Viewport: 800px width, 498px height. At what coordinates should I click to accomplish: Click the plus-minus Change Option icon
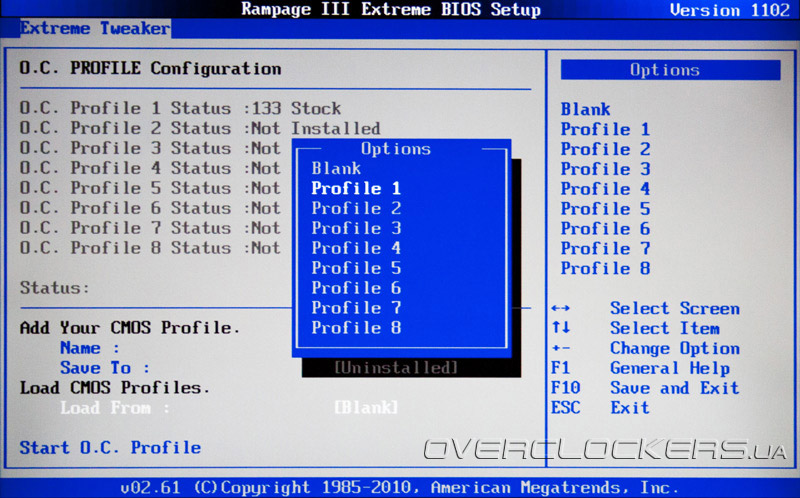pyautogui.click(x=561, y=348)
